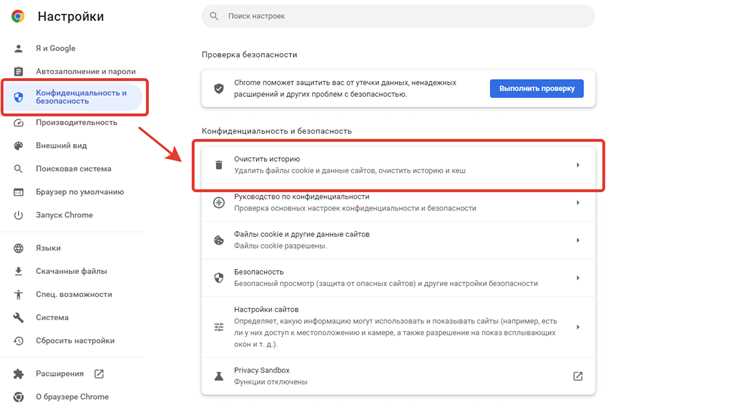Click the Выполнить проверку button
The width and height of the screenshot is (750, 411).
point(537,89)
